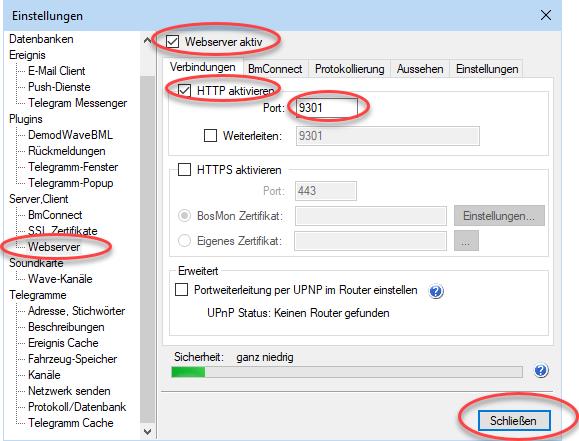Open Telegram Messenger settings entry
The width and height of the screenshot is (579, 441).
78,103
